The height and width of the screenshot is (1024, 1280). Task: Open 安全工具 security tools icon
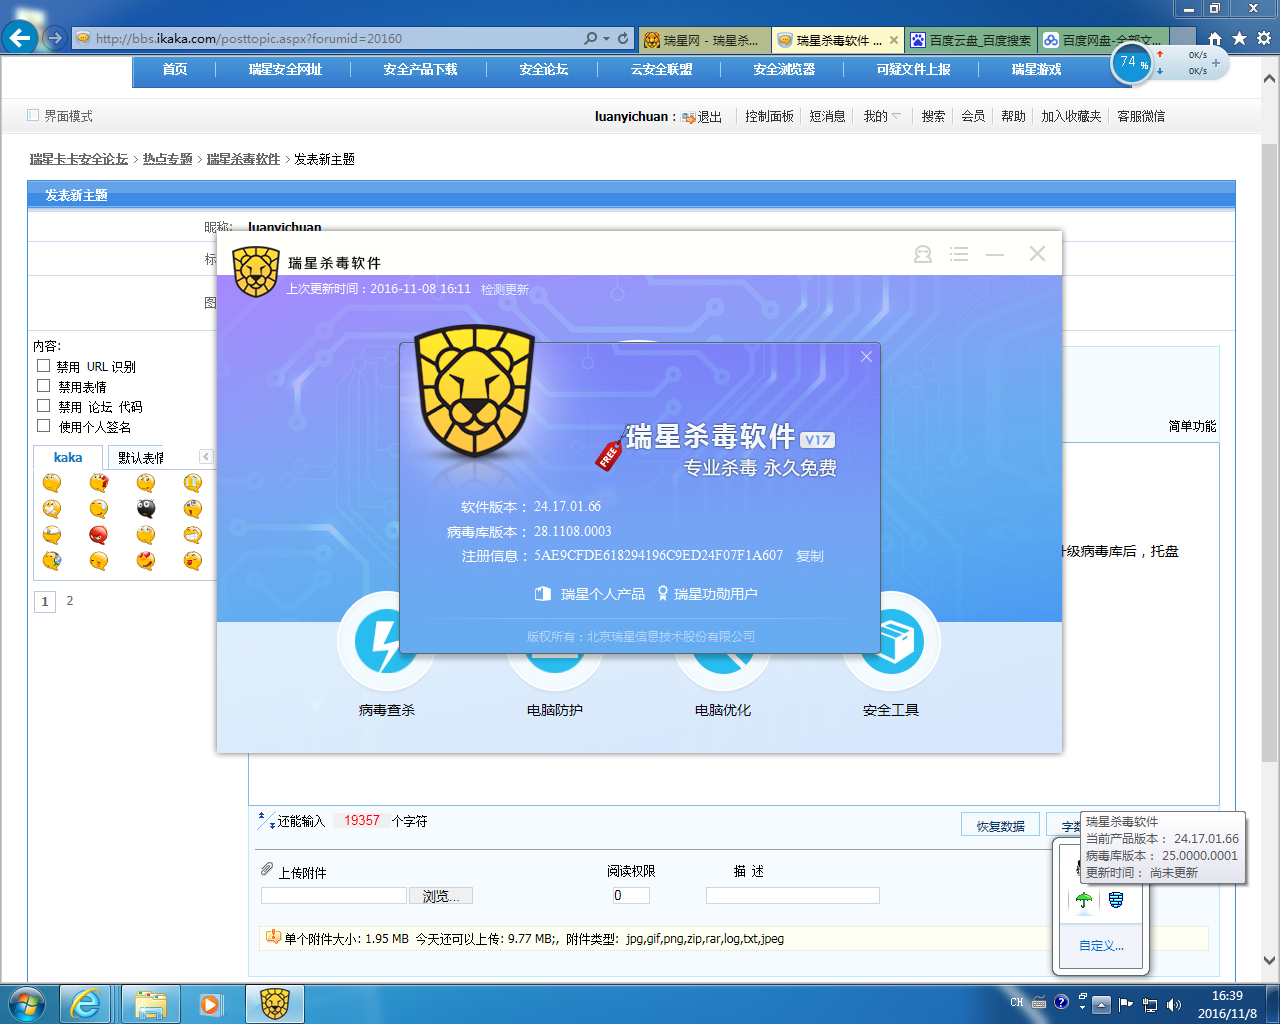coord(891,642)
